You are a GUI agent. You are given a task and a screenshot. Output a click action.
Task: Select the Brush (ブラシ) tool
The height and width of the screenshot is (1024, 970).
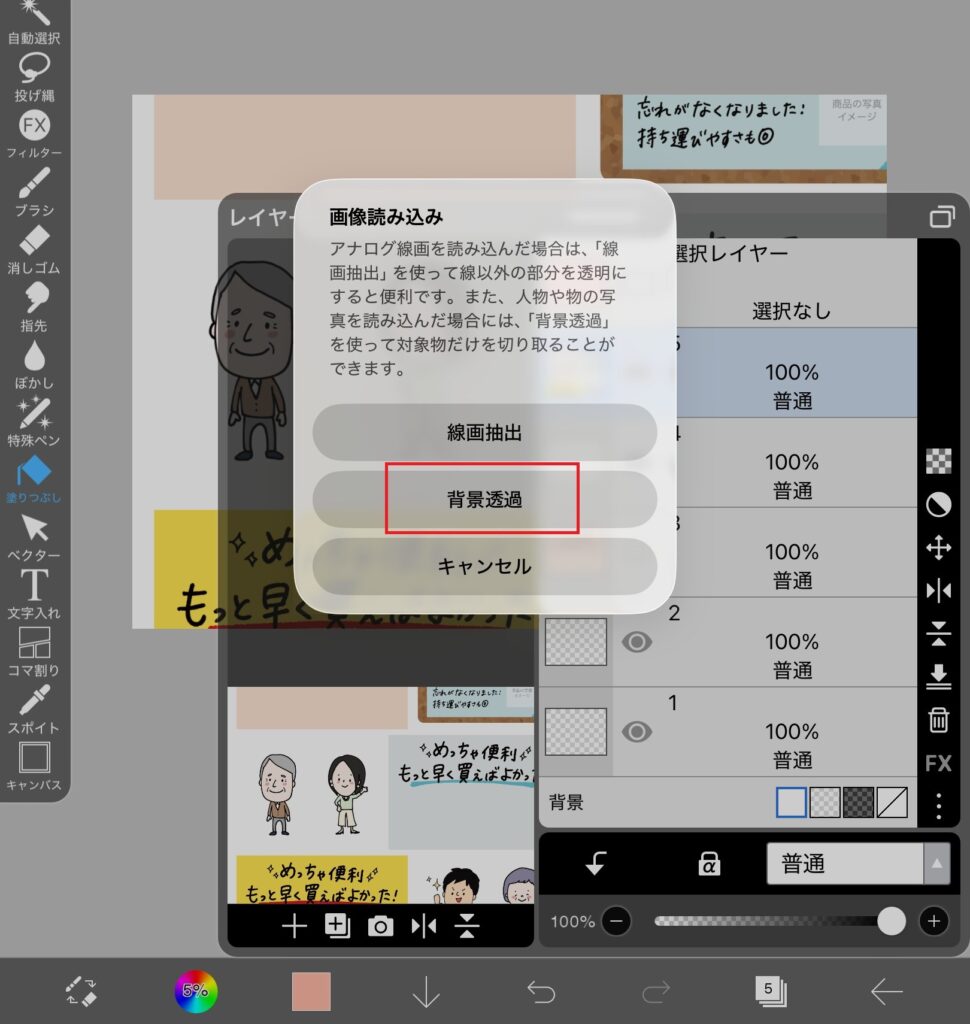pyautogui.click(x=34, y=191)
